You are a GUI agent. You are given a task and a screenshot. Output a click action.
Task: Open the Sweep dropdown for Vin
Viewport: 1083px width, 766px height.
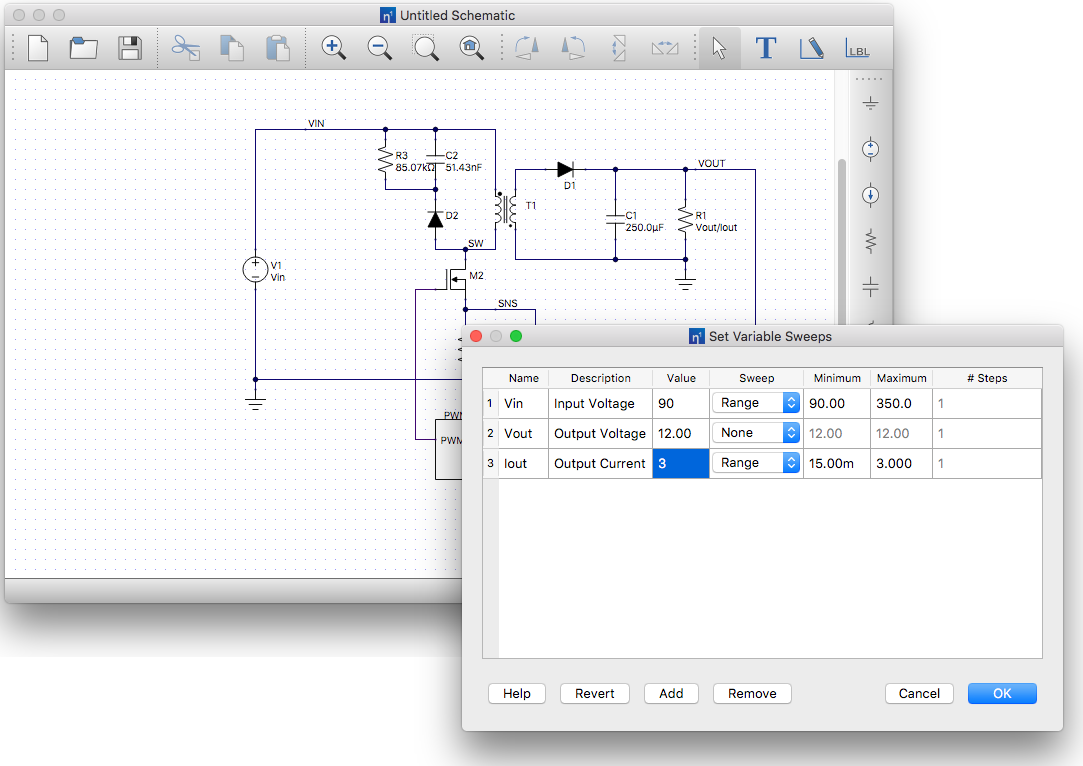[756, 403]
